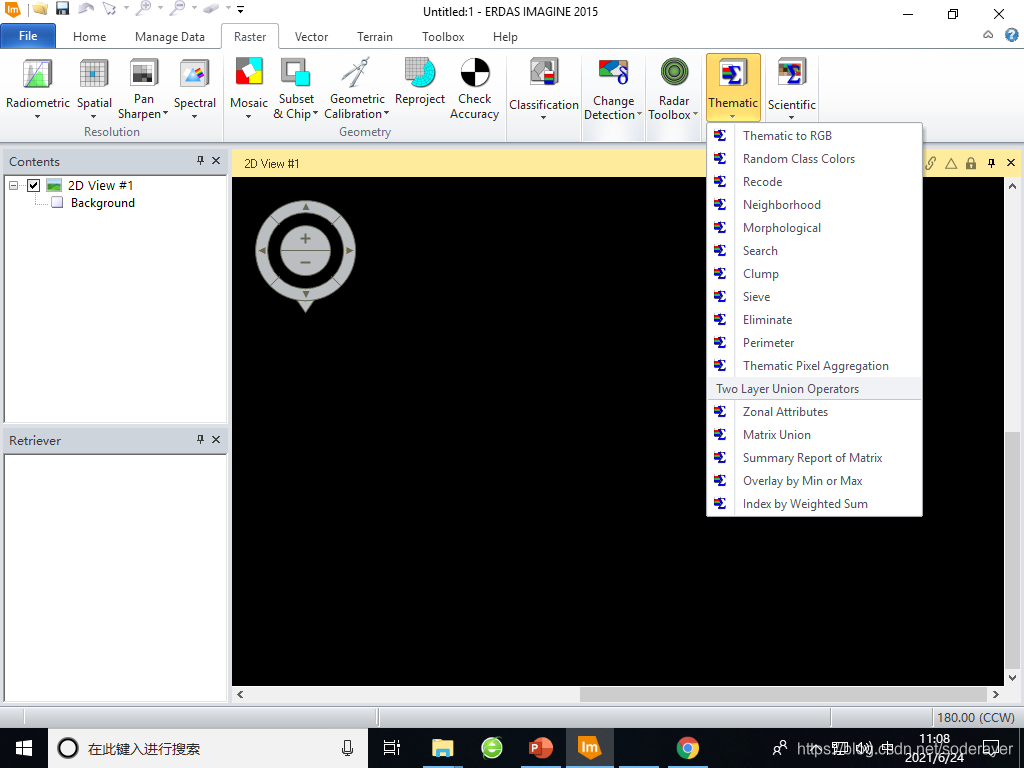Switch to the Home tab
Viewport: 1024px width, 768px height.
89,37
